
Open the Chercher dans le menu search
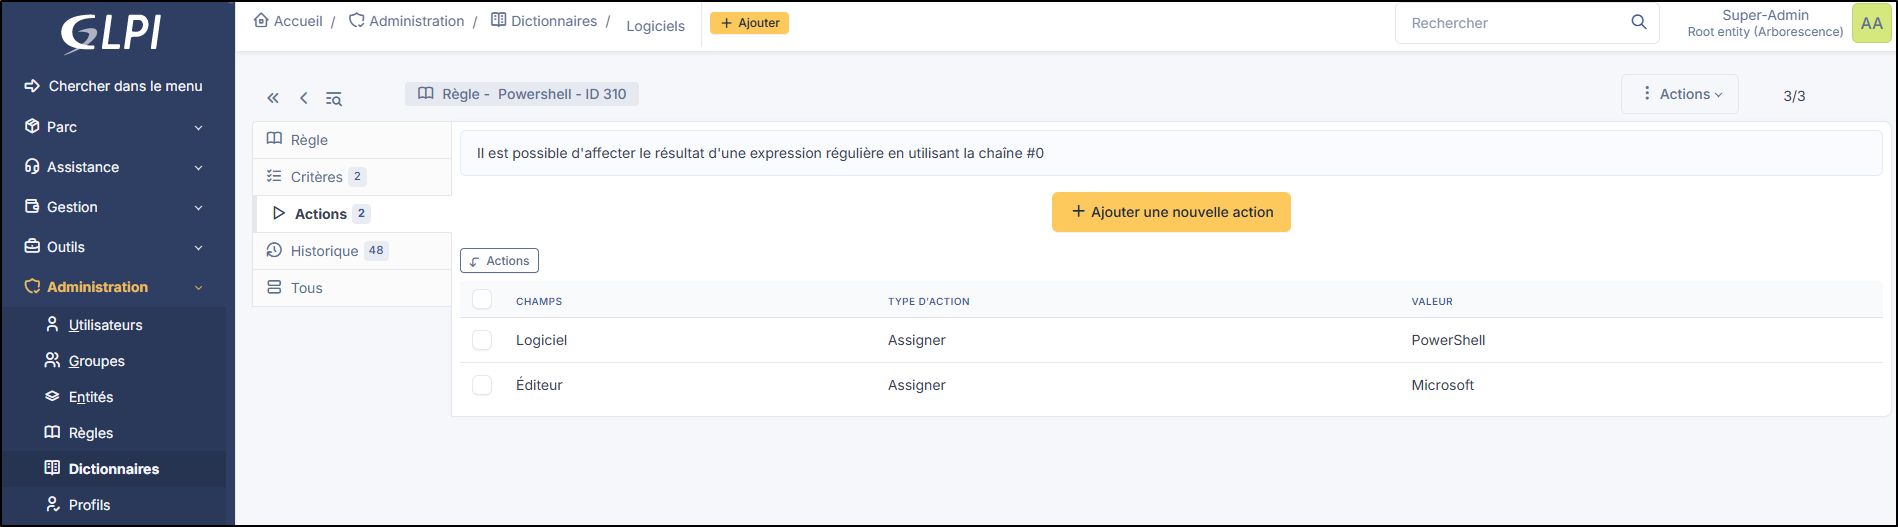point(113,86)
